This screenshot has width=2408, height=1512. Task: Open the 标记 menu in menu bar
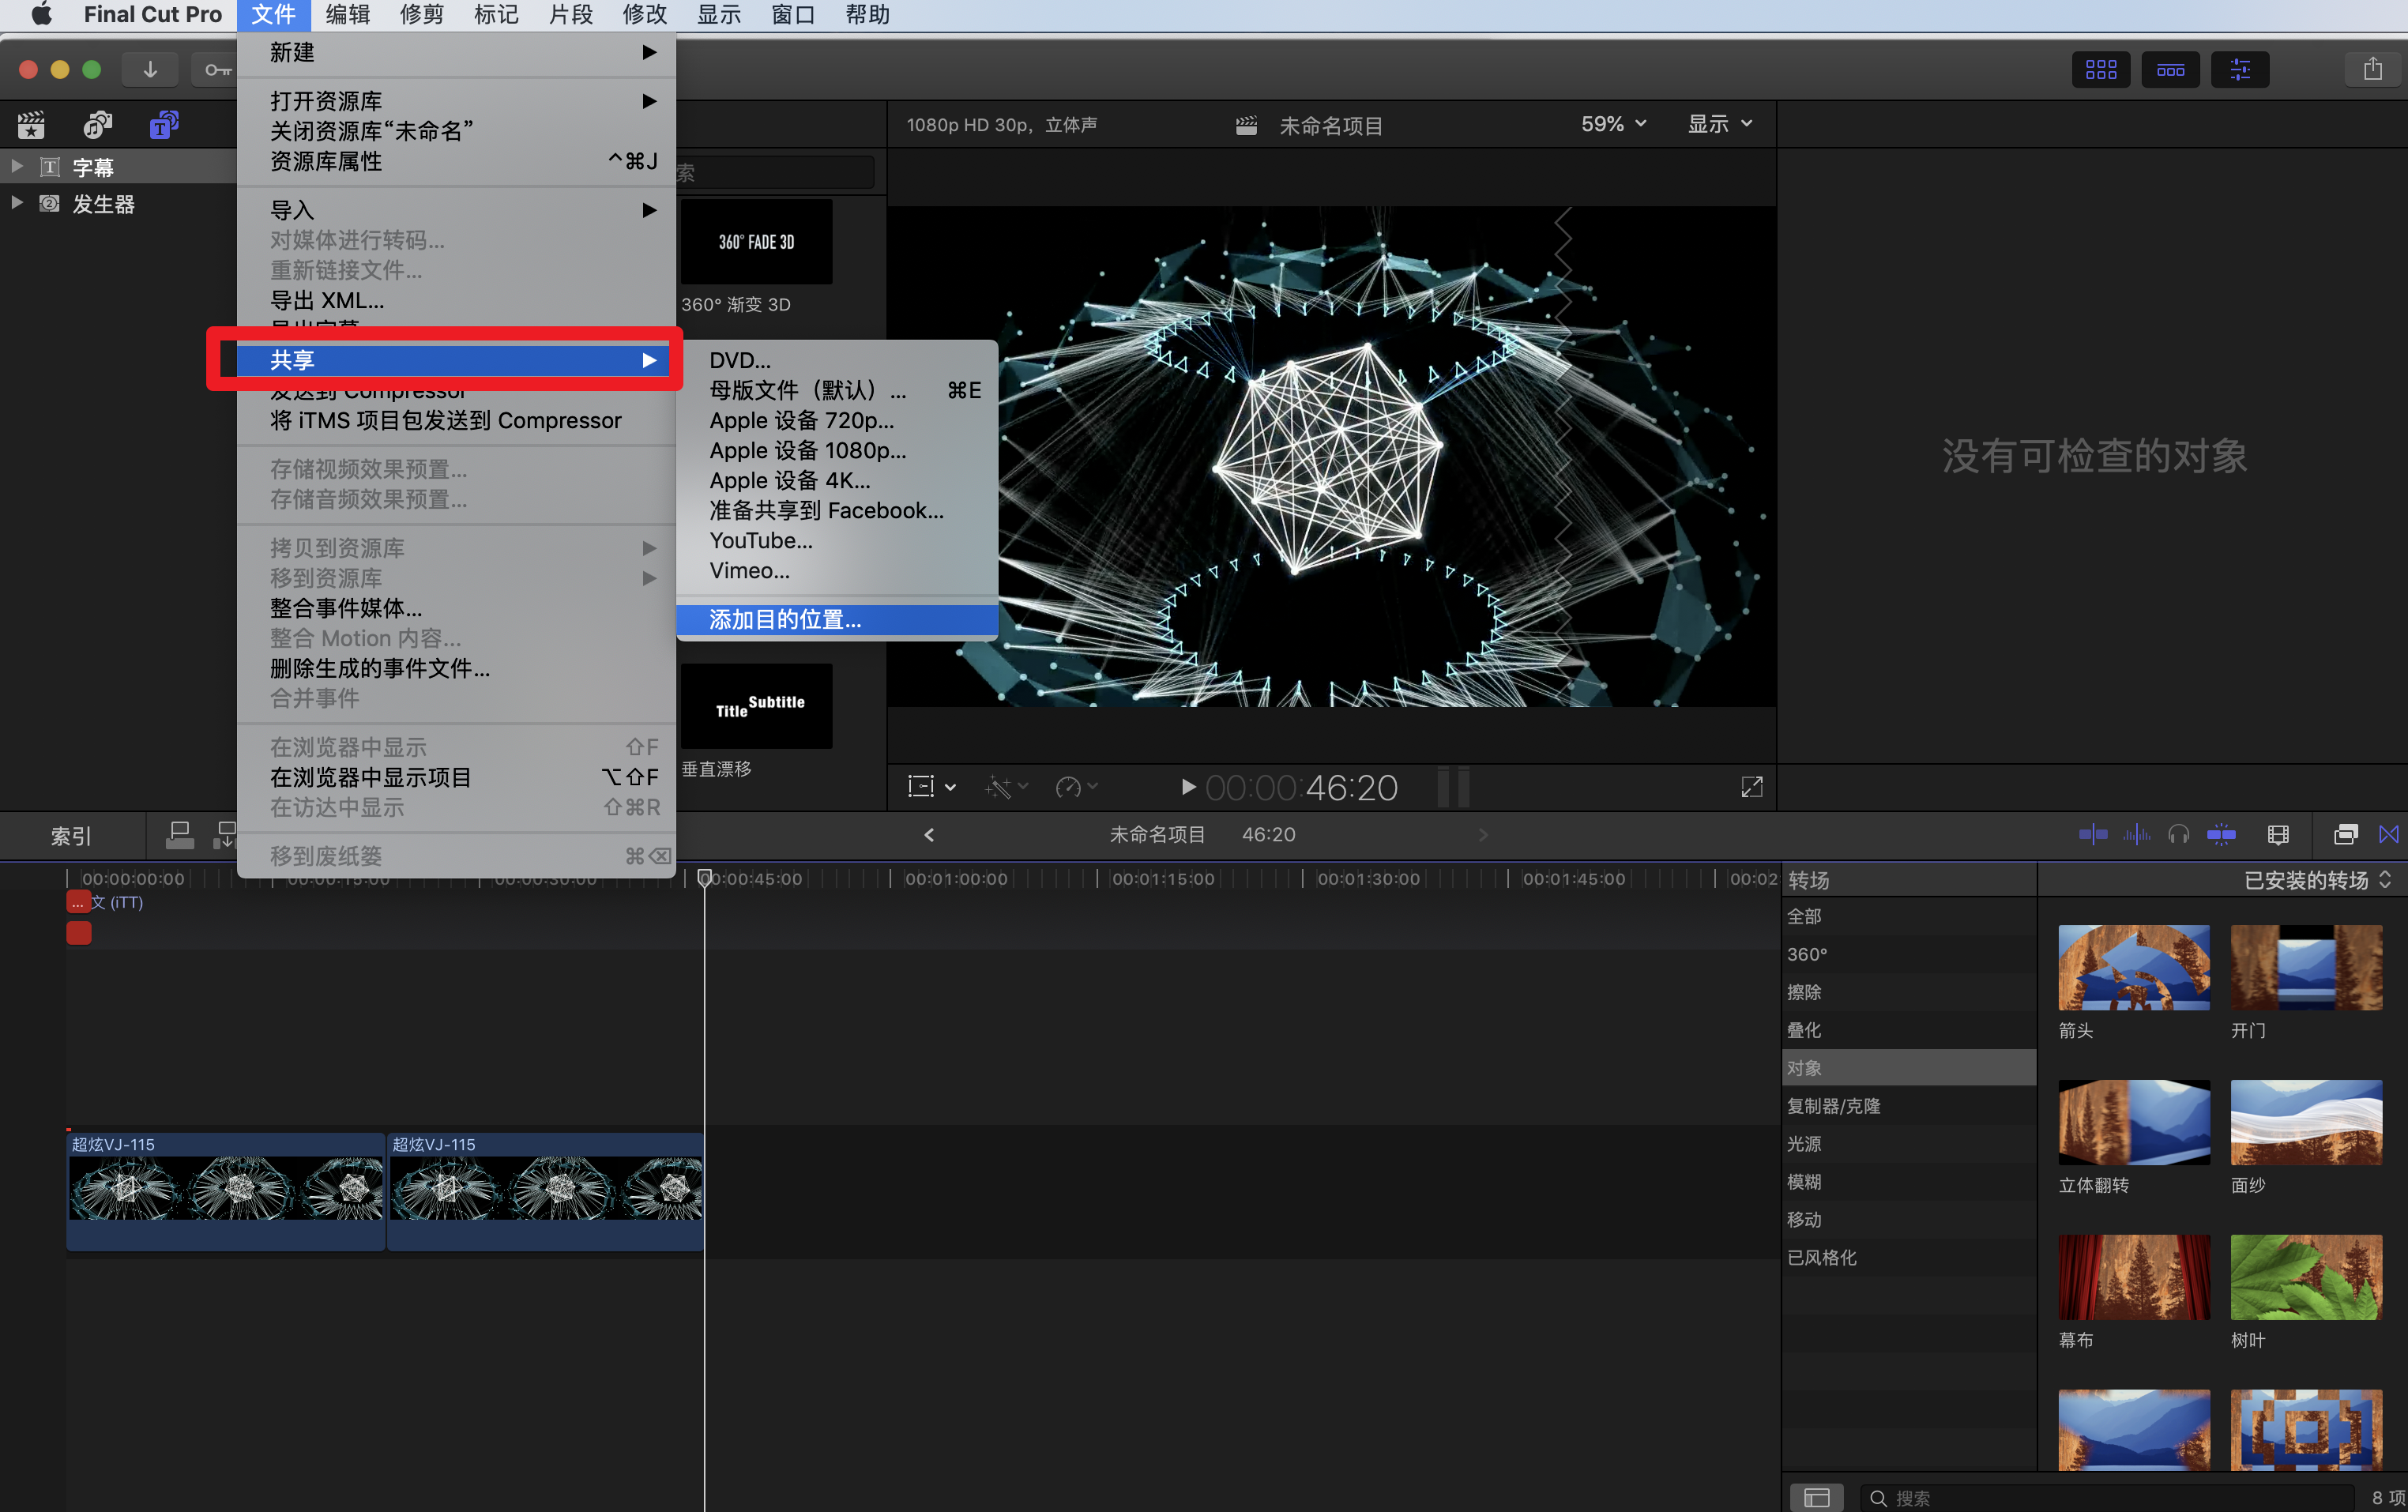pos(496,15)
